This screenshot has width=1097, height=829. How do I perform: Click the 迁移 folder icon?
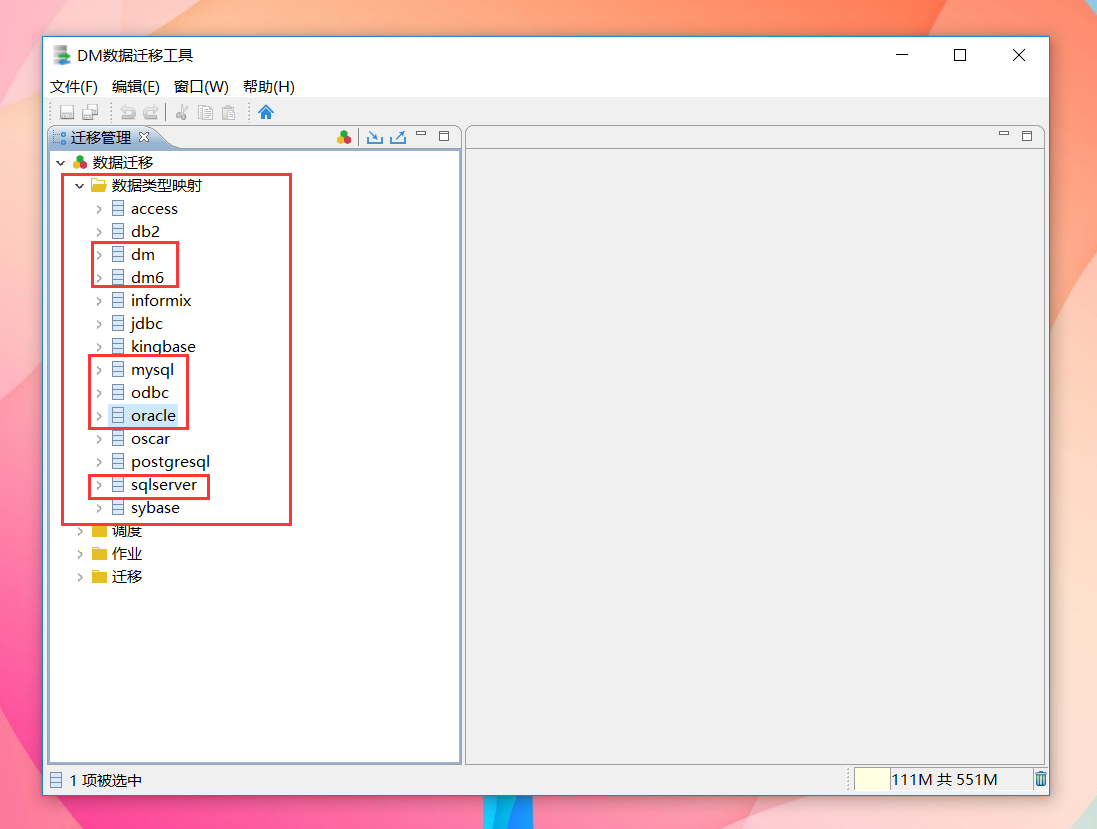(99, 576)
